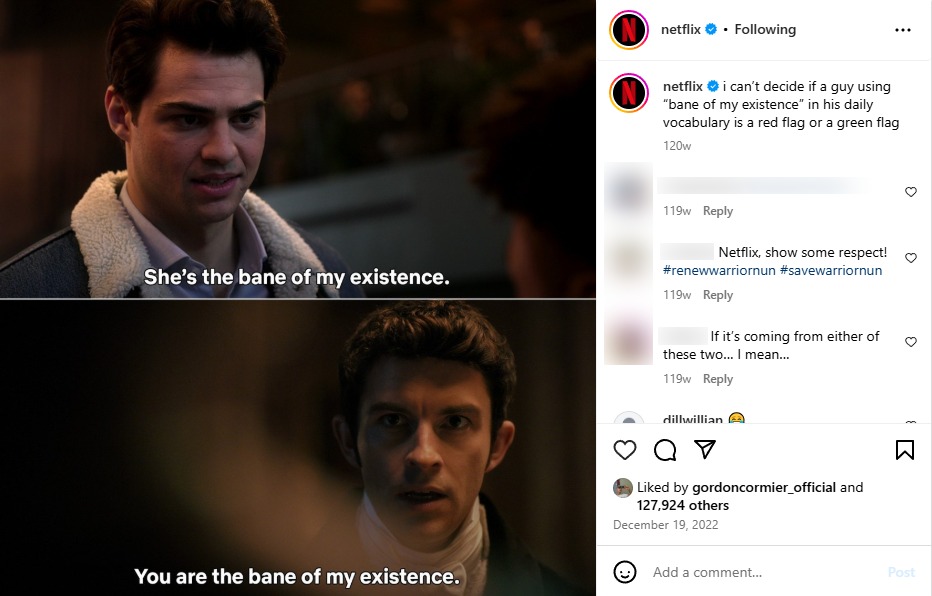
Task: Open the #savewarriornun hashtag
Action: [831, 270]
